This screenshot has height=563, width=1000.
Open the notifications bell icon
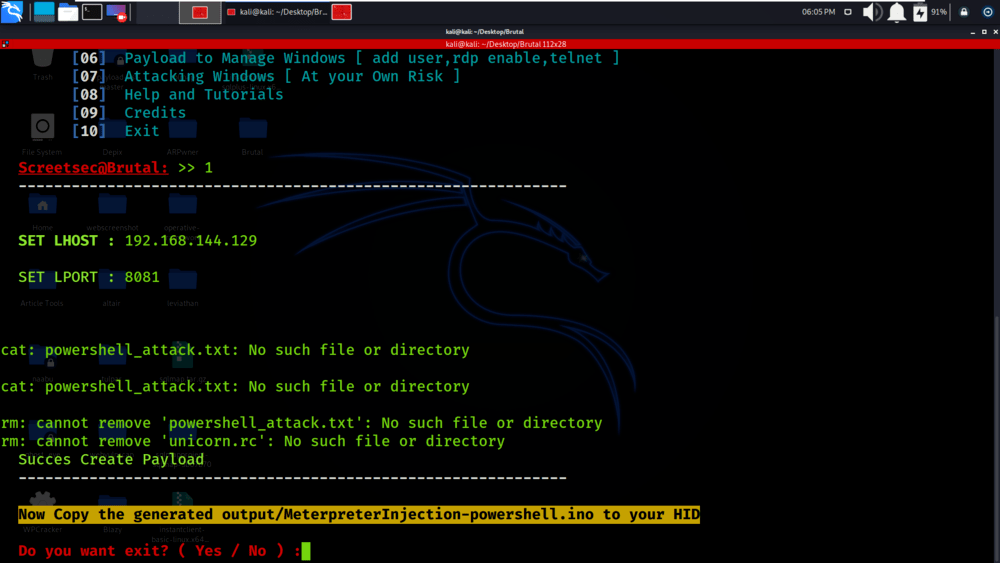[897, 12]
